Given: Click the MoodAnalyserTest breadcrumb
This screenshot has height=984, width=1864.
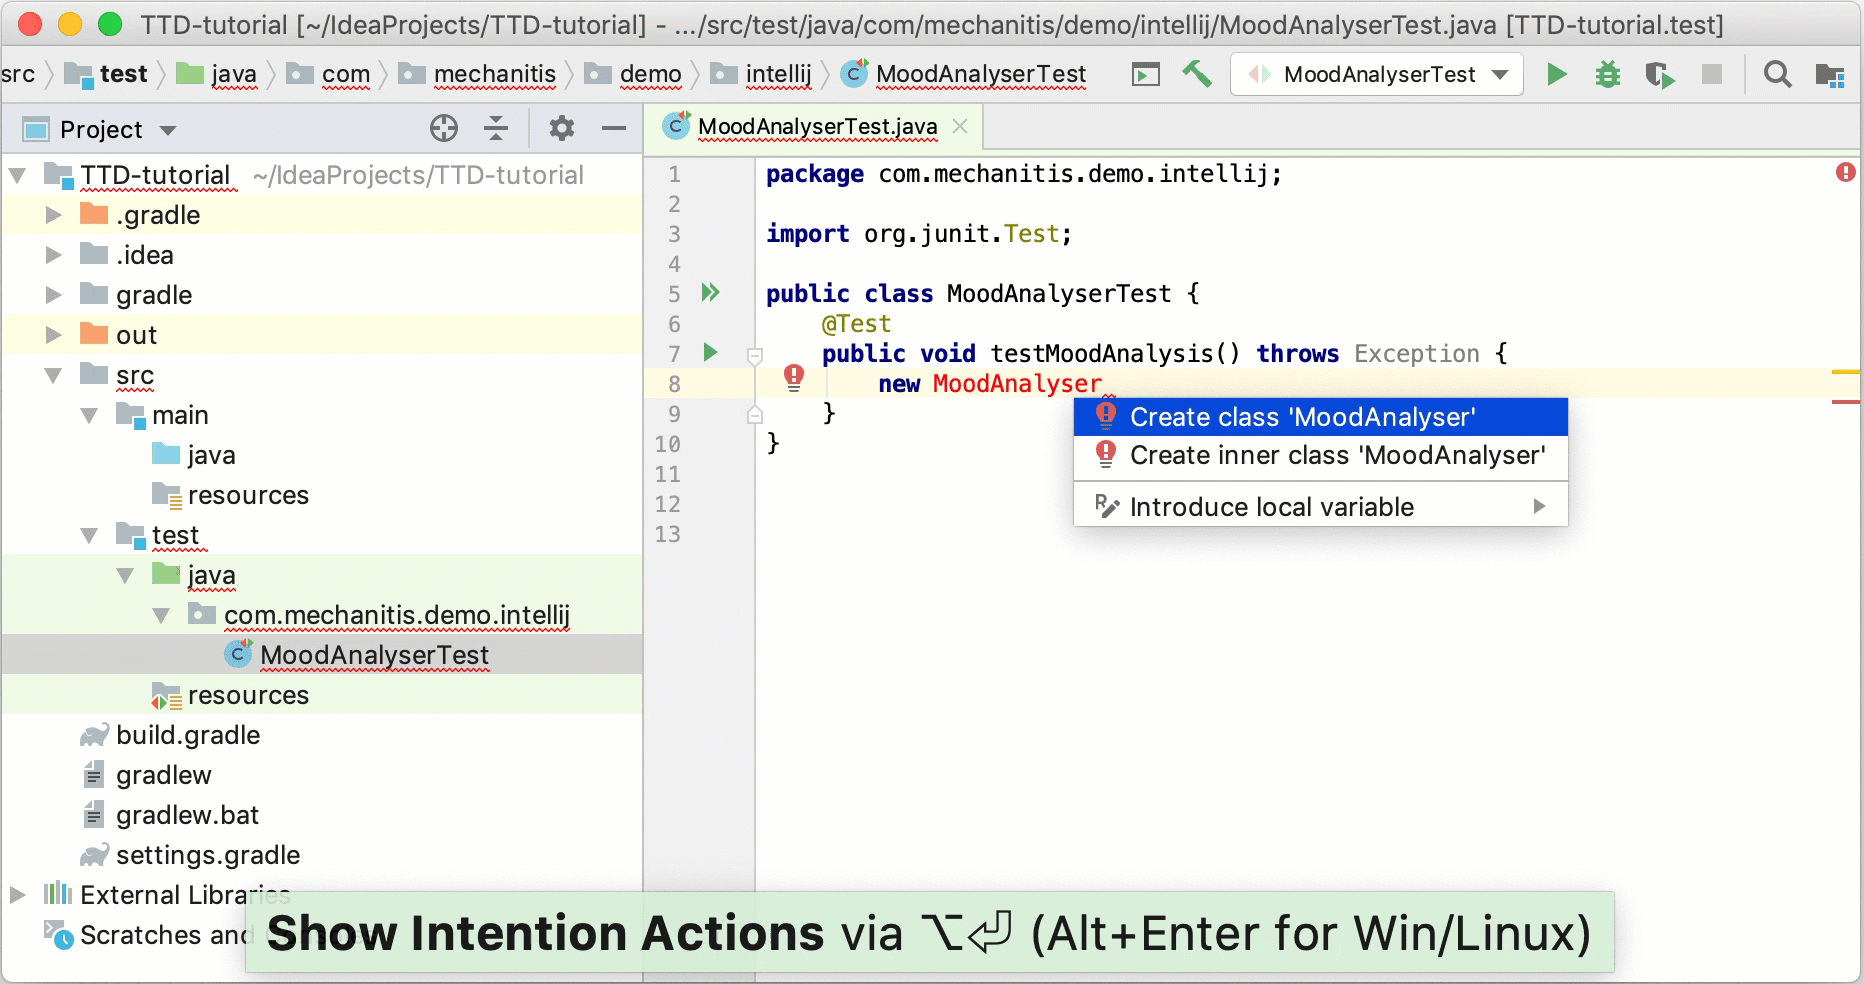Looking at the screenshot, I should tap(964, 74).
